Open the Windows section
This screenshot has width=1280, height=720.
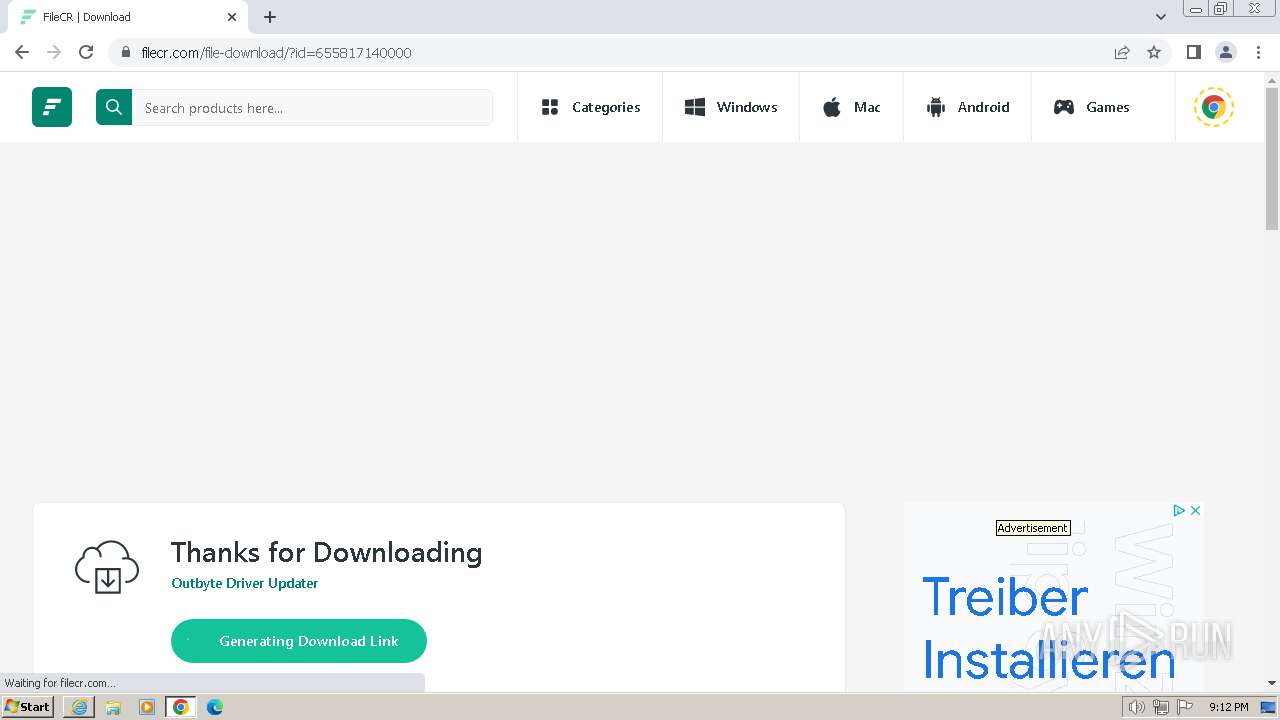click(x=731, y=107)
